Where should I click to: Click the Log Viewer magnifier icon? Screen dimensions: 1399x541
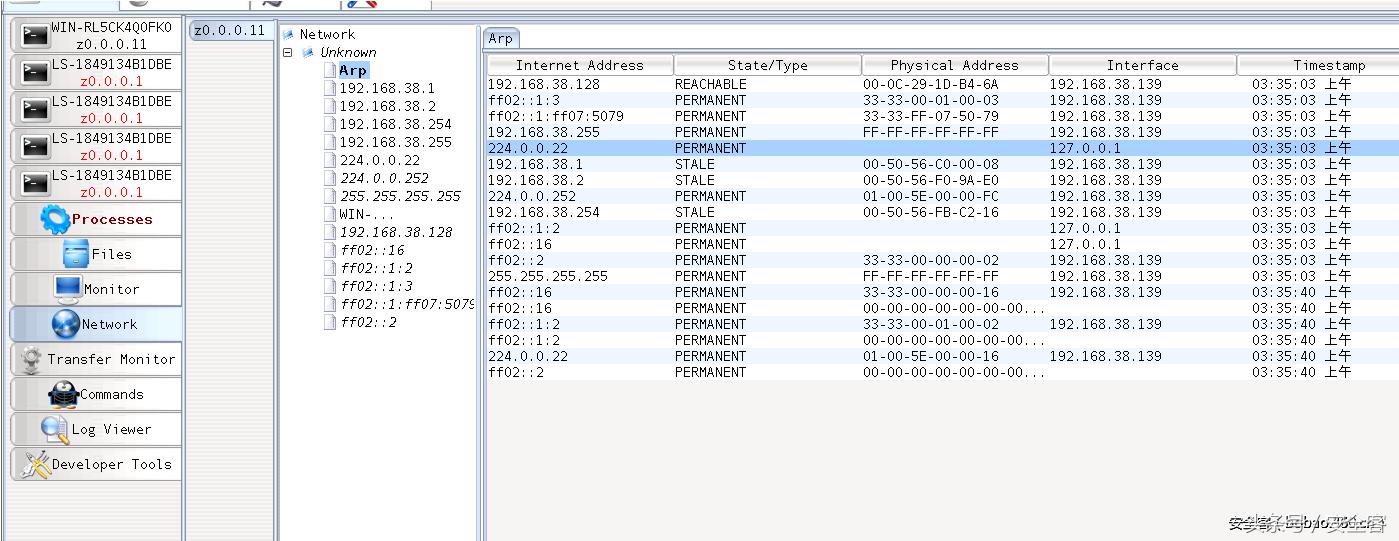point(54,429)
